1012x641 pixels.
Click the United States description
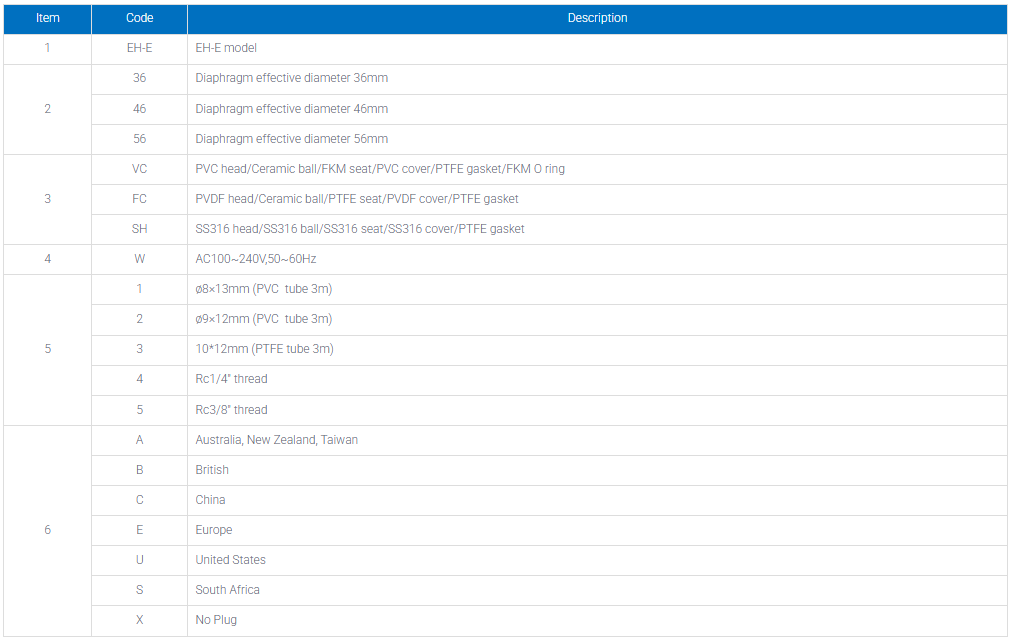pos(230,560)
